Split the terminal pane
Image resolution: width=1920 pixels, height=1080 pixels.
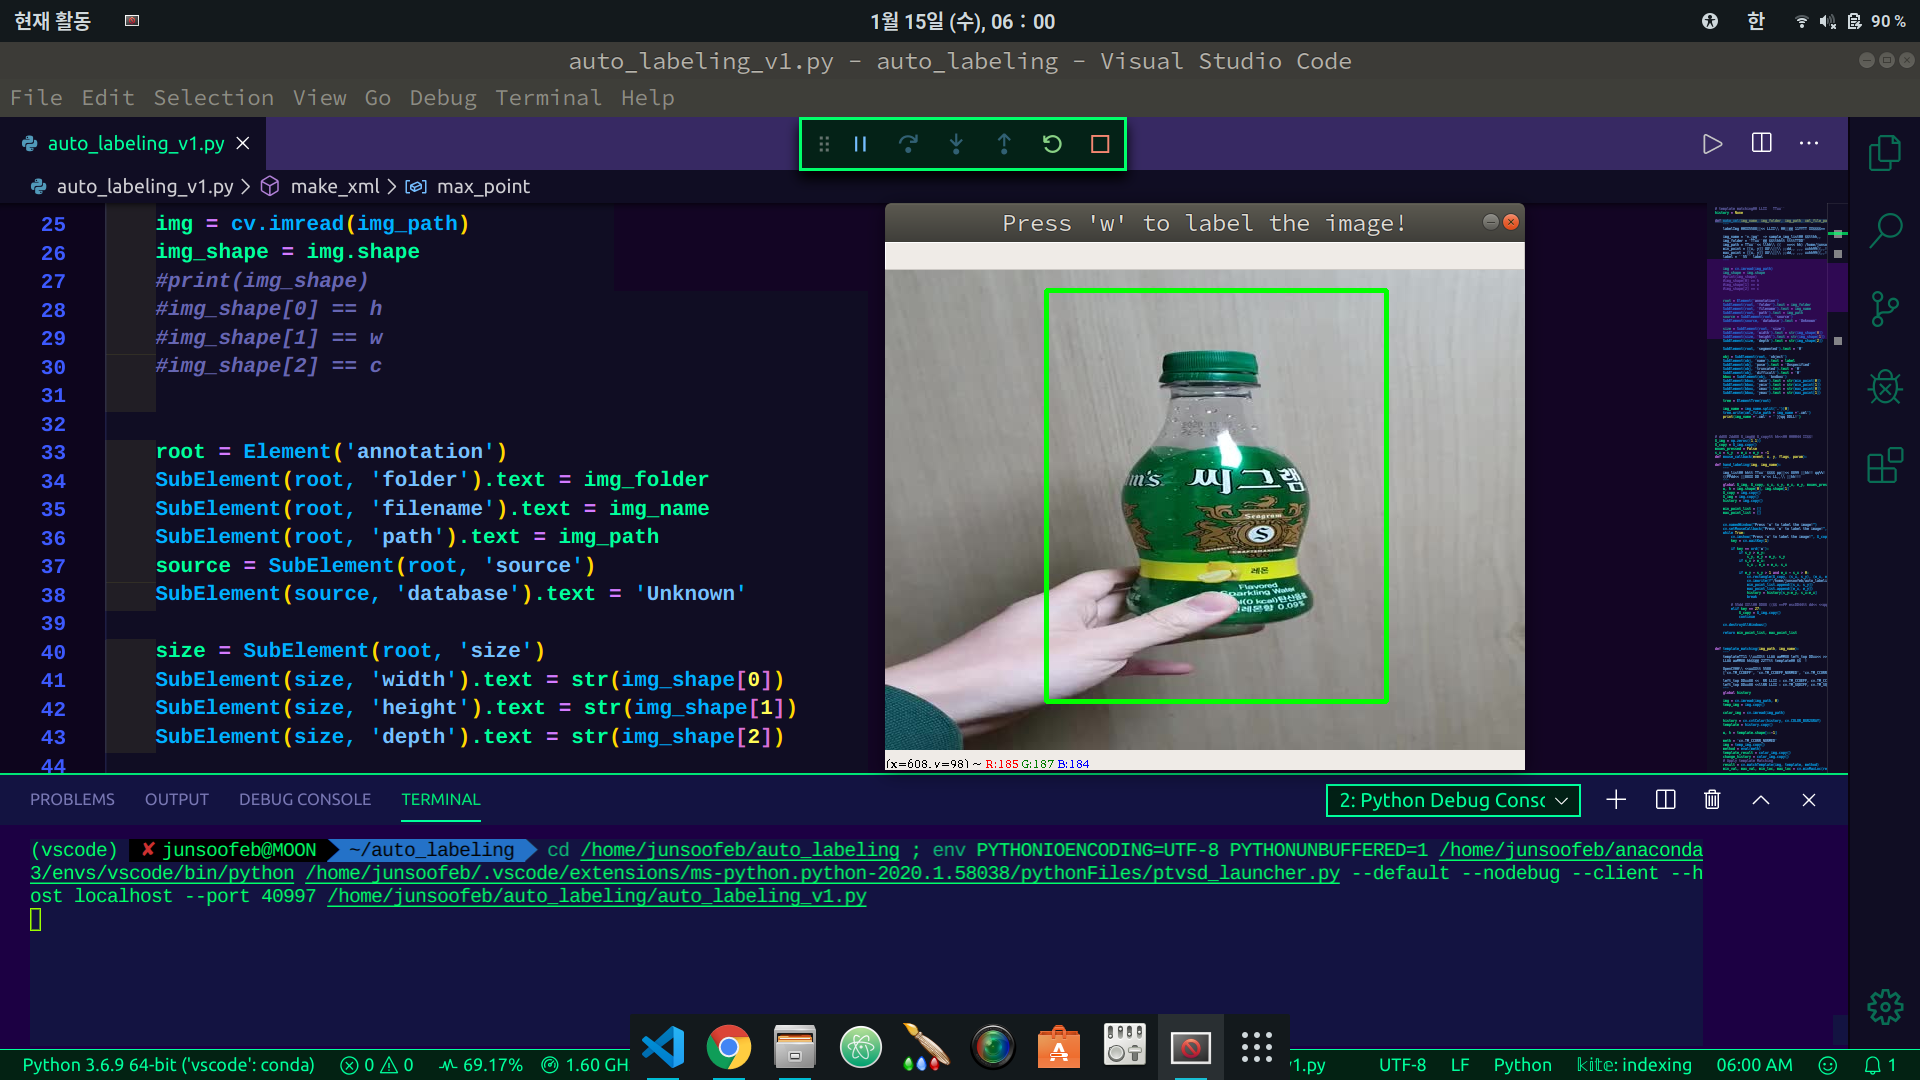tap(1665, 800)
